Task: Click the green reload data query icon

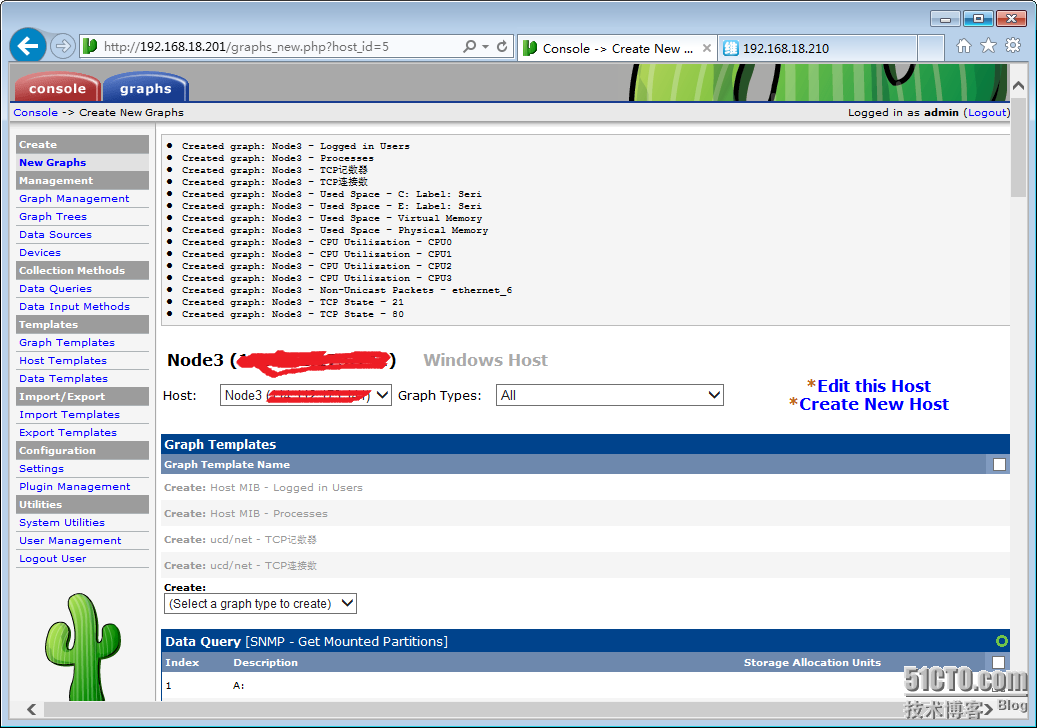Action: 1001,641
